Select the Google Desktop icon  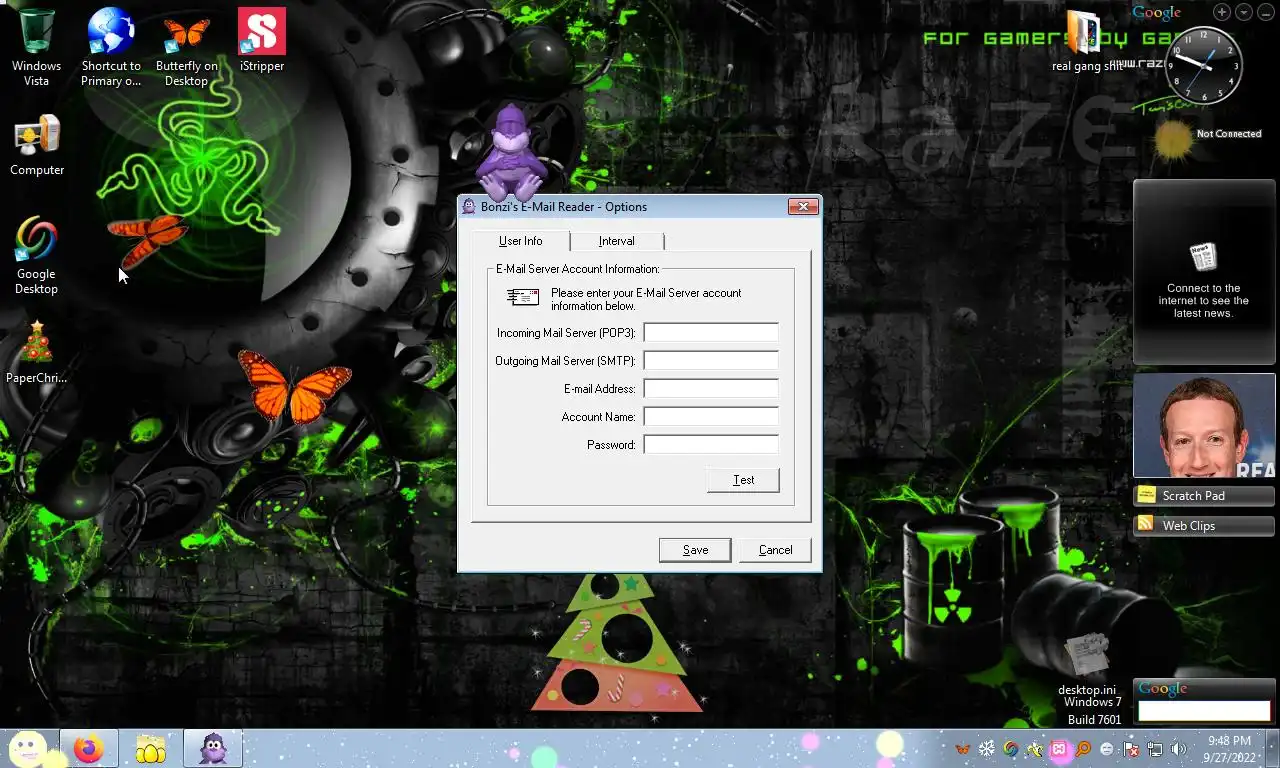pyautogui.click(x=36, y=255)
